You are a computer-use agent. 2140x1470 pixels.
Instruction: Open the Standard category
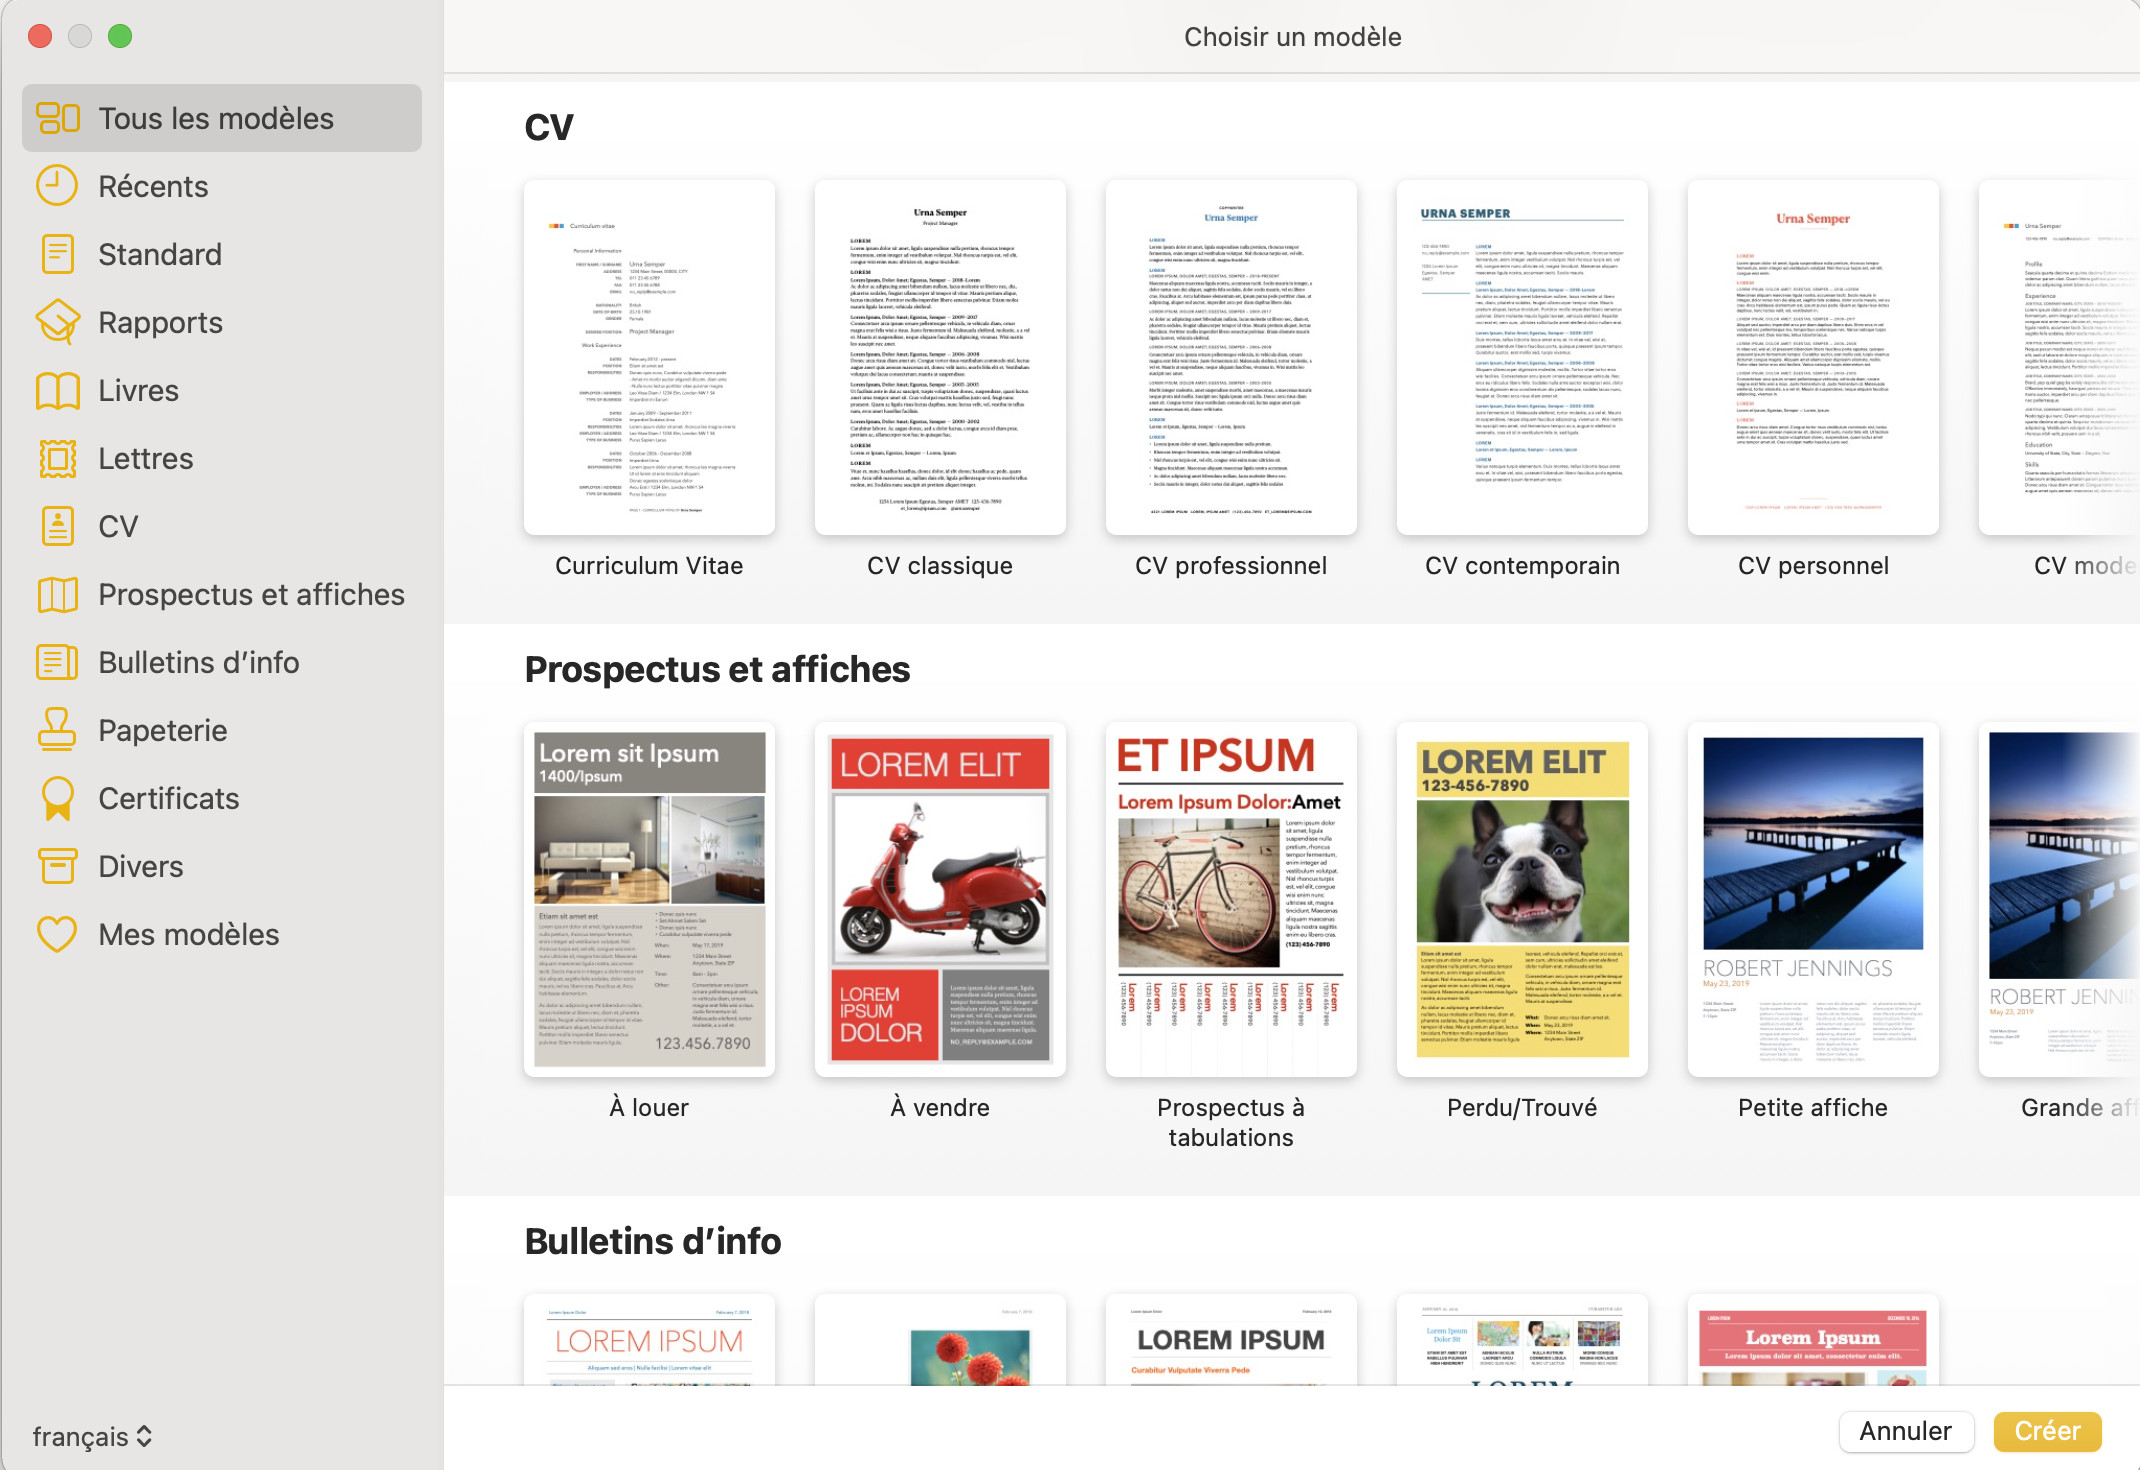(222, 254)
